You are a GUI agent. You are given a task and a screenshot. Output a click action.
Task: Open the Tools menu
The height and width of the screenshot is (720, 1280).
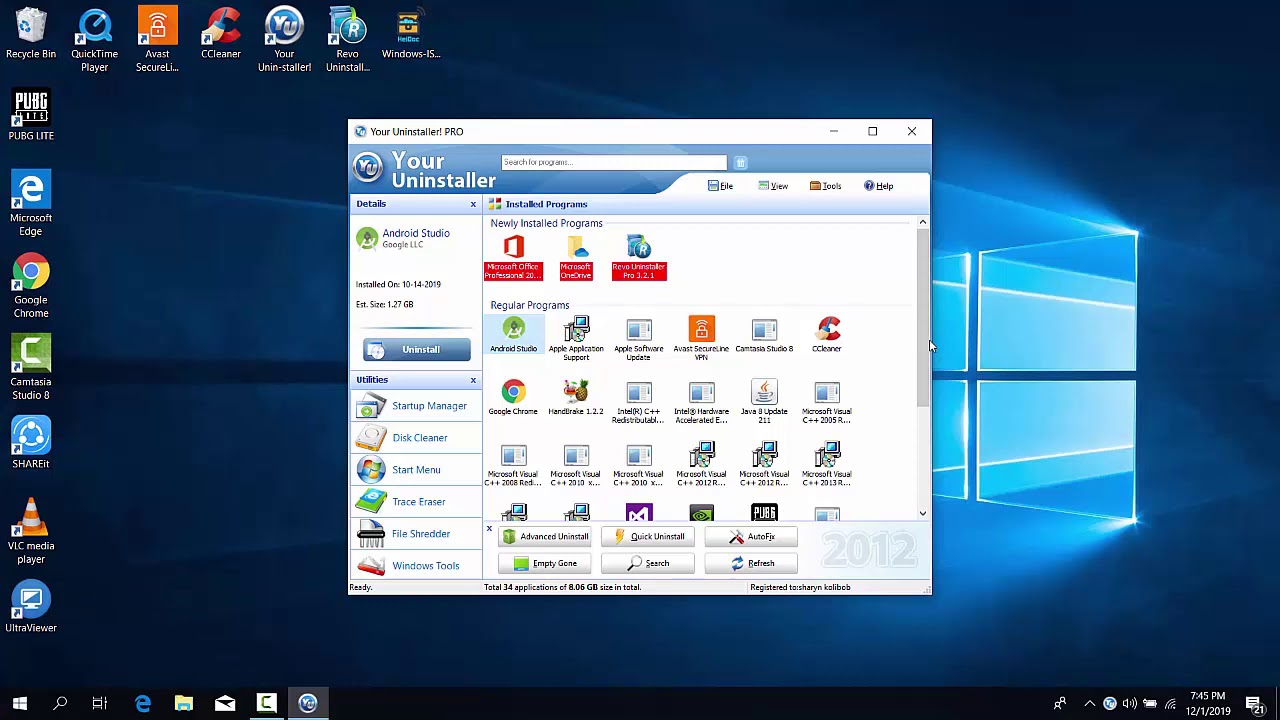click(826, 186)
